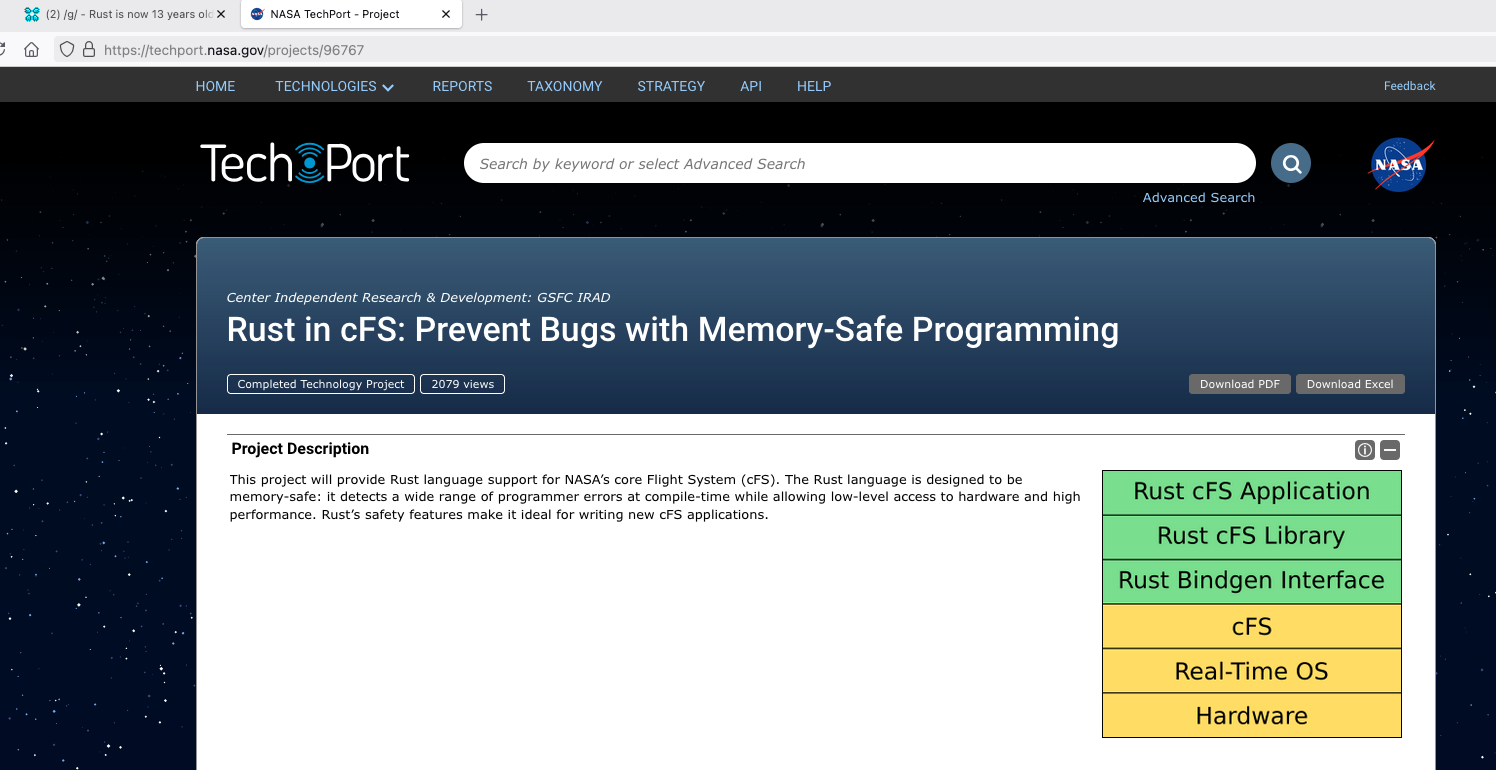The image size is (1496, 770).
Task: Click the Rust Bindgen Interface diagram block
Action: (x=1251, y=581)
